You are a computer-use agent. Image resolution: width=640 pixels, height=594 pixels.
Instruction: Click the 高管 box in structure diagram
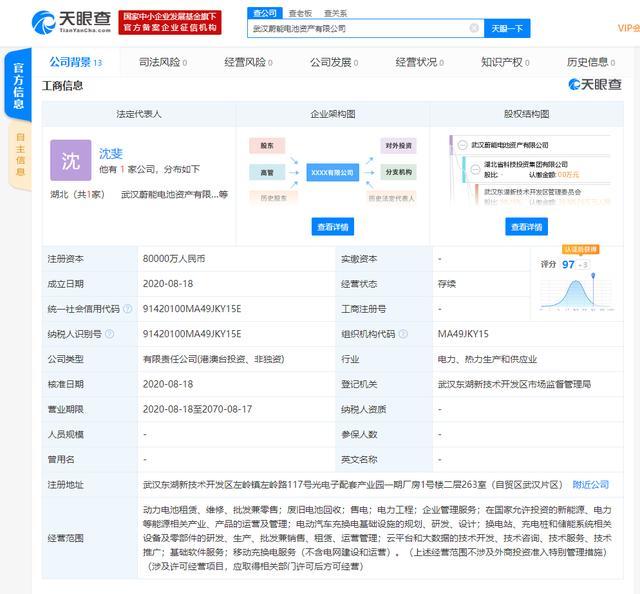267,173
